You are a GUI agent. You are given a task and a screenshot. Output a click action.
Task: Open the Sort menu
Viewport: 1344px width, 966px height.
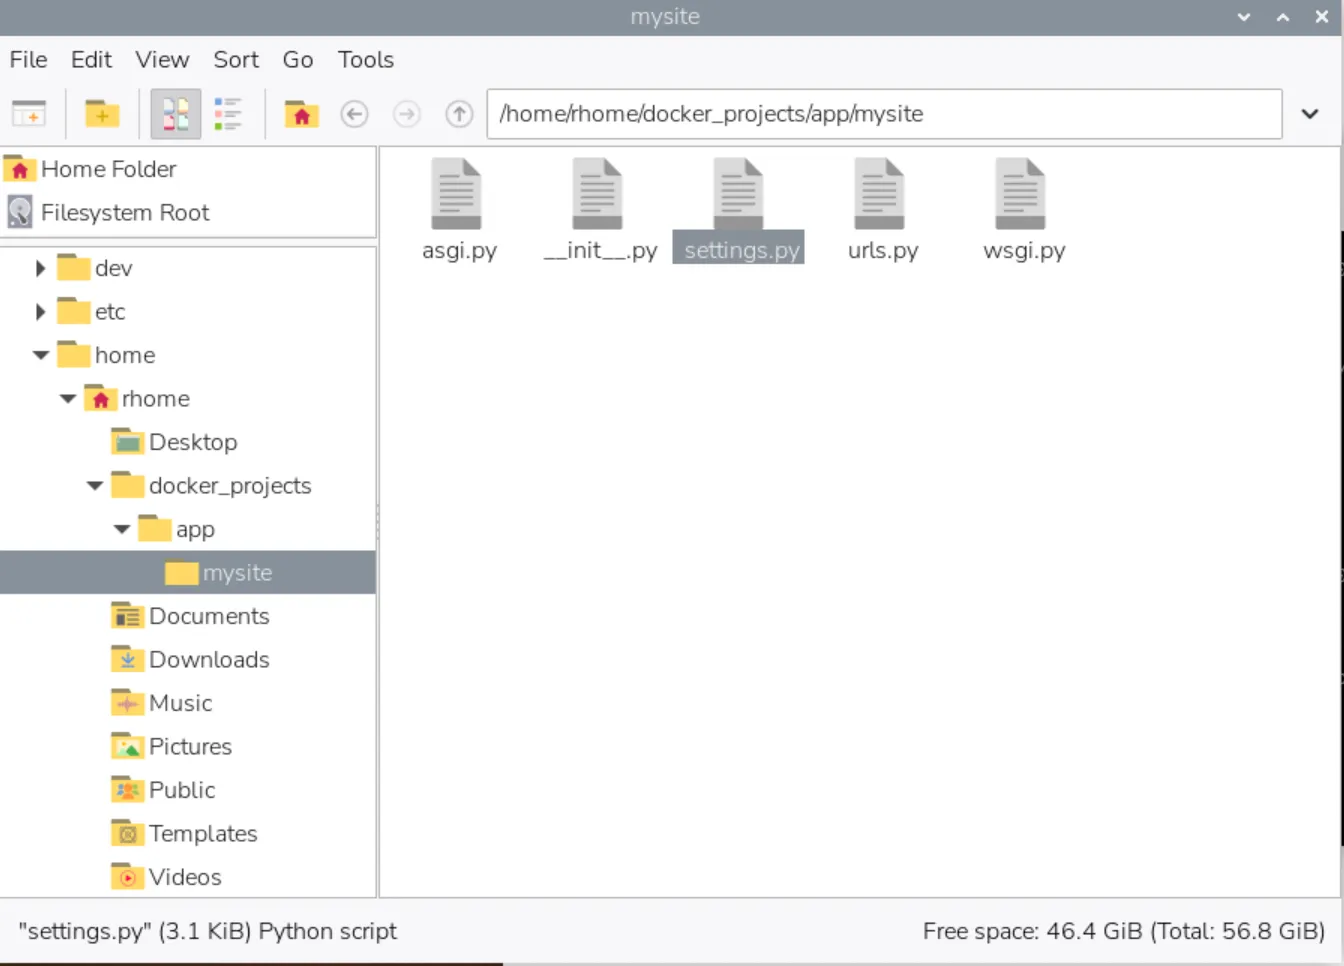coord(236,60)
